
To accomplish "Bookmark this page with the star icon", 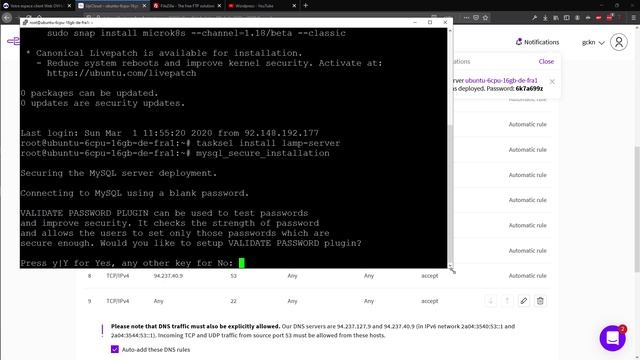I will pyautogui.click(x=485, y=18).
